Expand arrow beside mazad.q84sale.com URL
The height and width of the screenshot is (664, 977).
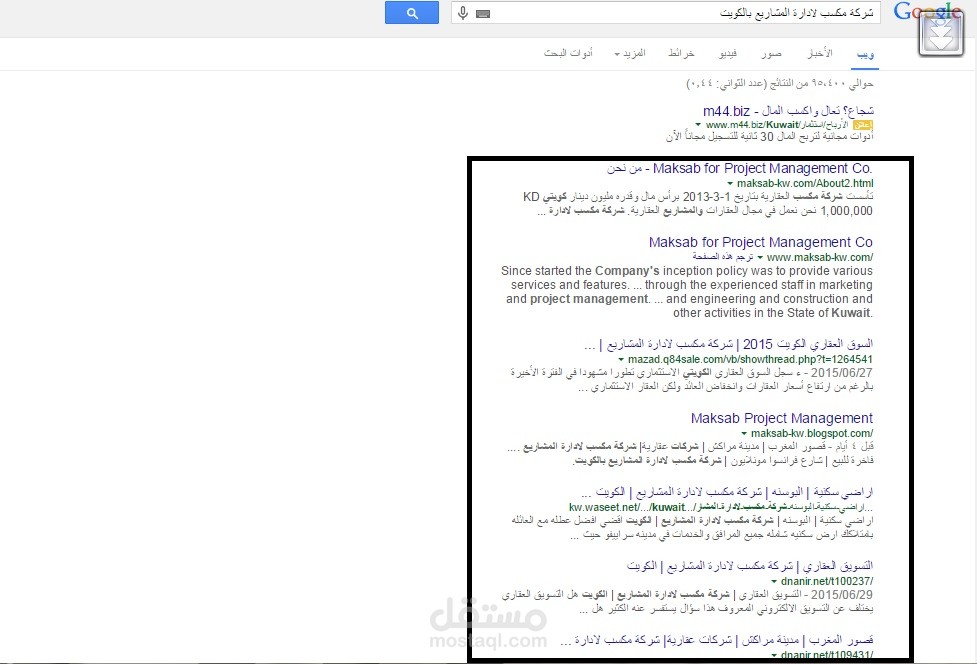(621, 360)
